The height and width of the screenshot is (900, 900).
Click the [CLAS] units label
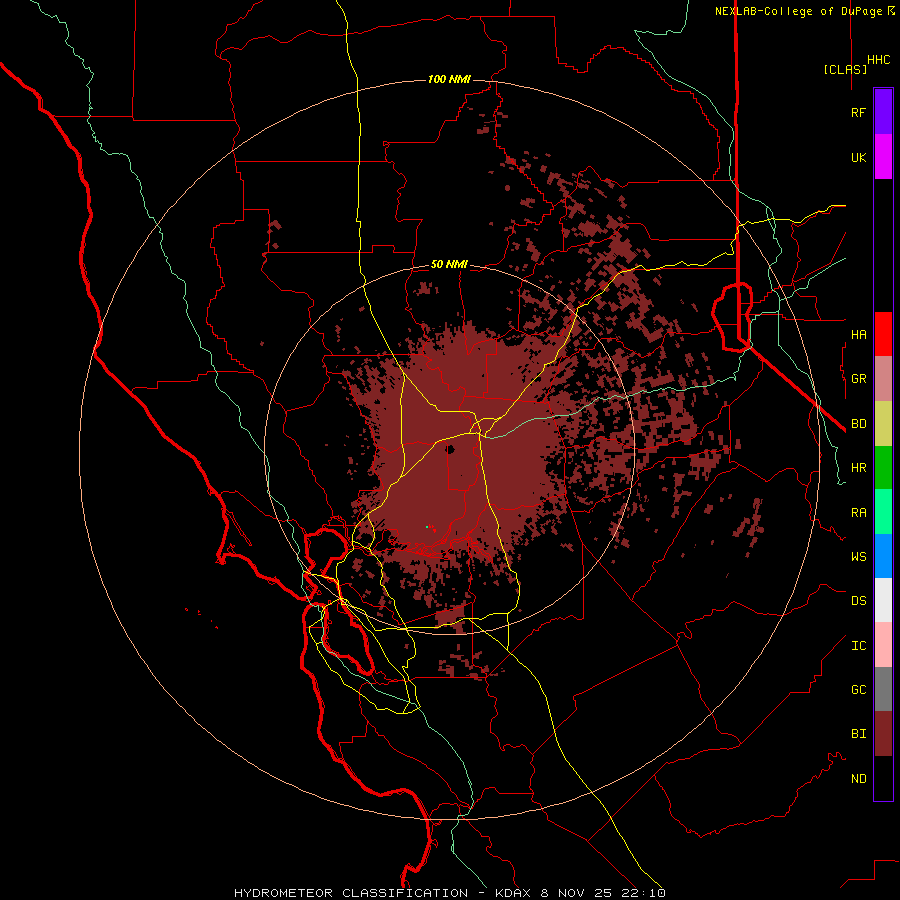[x=845, y=69]
